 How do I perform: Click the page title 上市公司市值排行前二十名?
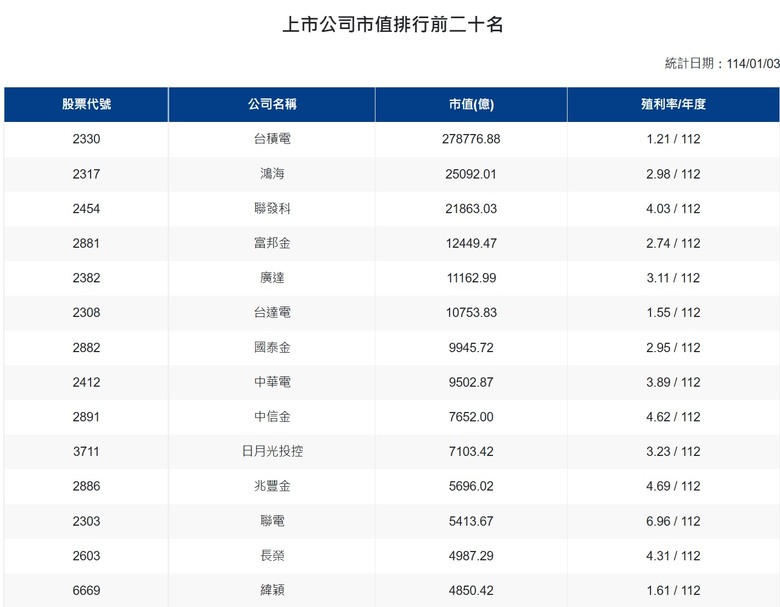pyautogui.click(x=392, y=24)
